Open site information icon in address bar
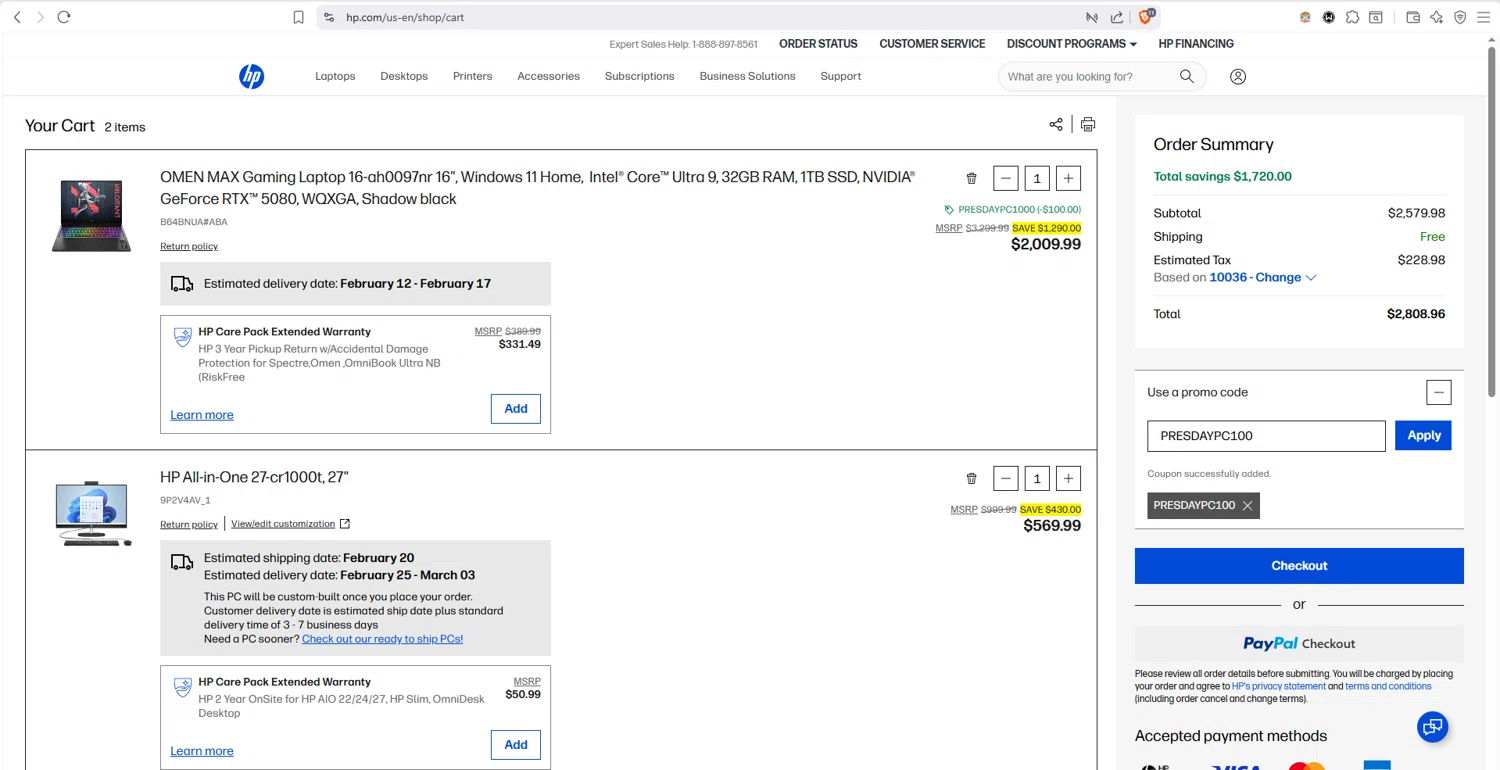The height and width of the screenshot is (770, 1500). tap(329, 17)
